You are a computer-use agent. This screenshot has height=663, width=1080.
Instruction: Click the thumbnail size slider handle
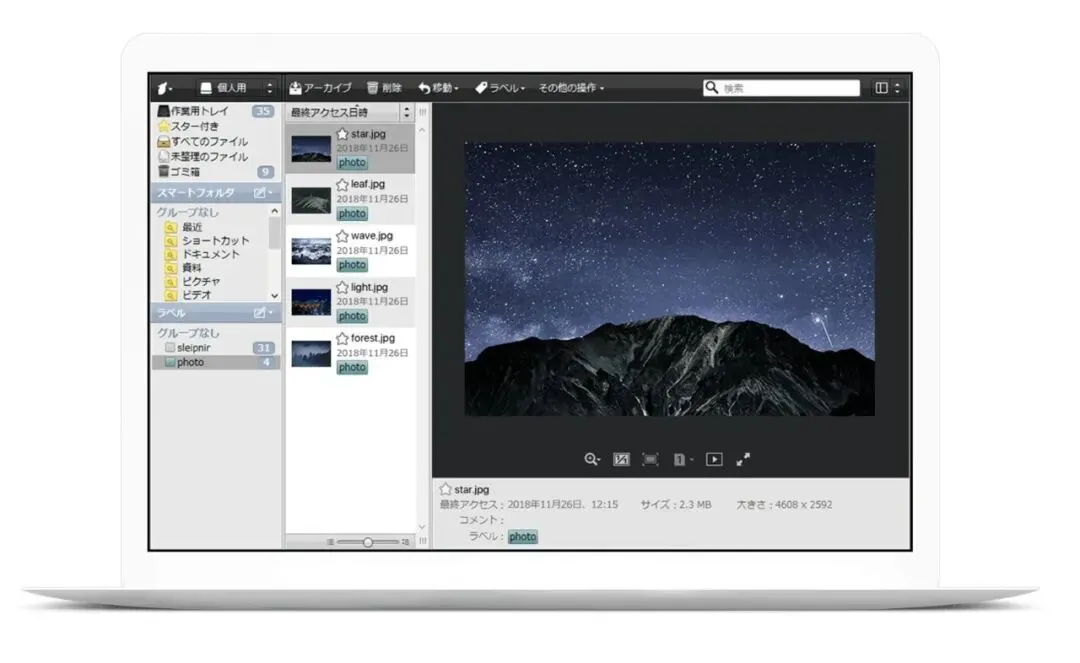coord(368,543)
